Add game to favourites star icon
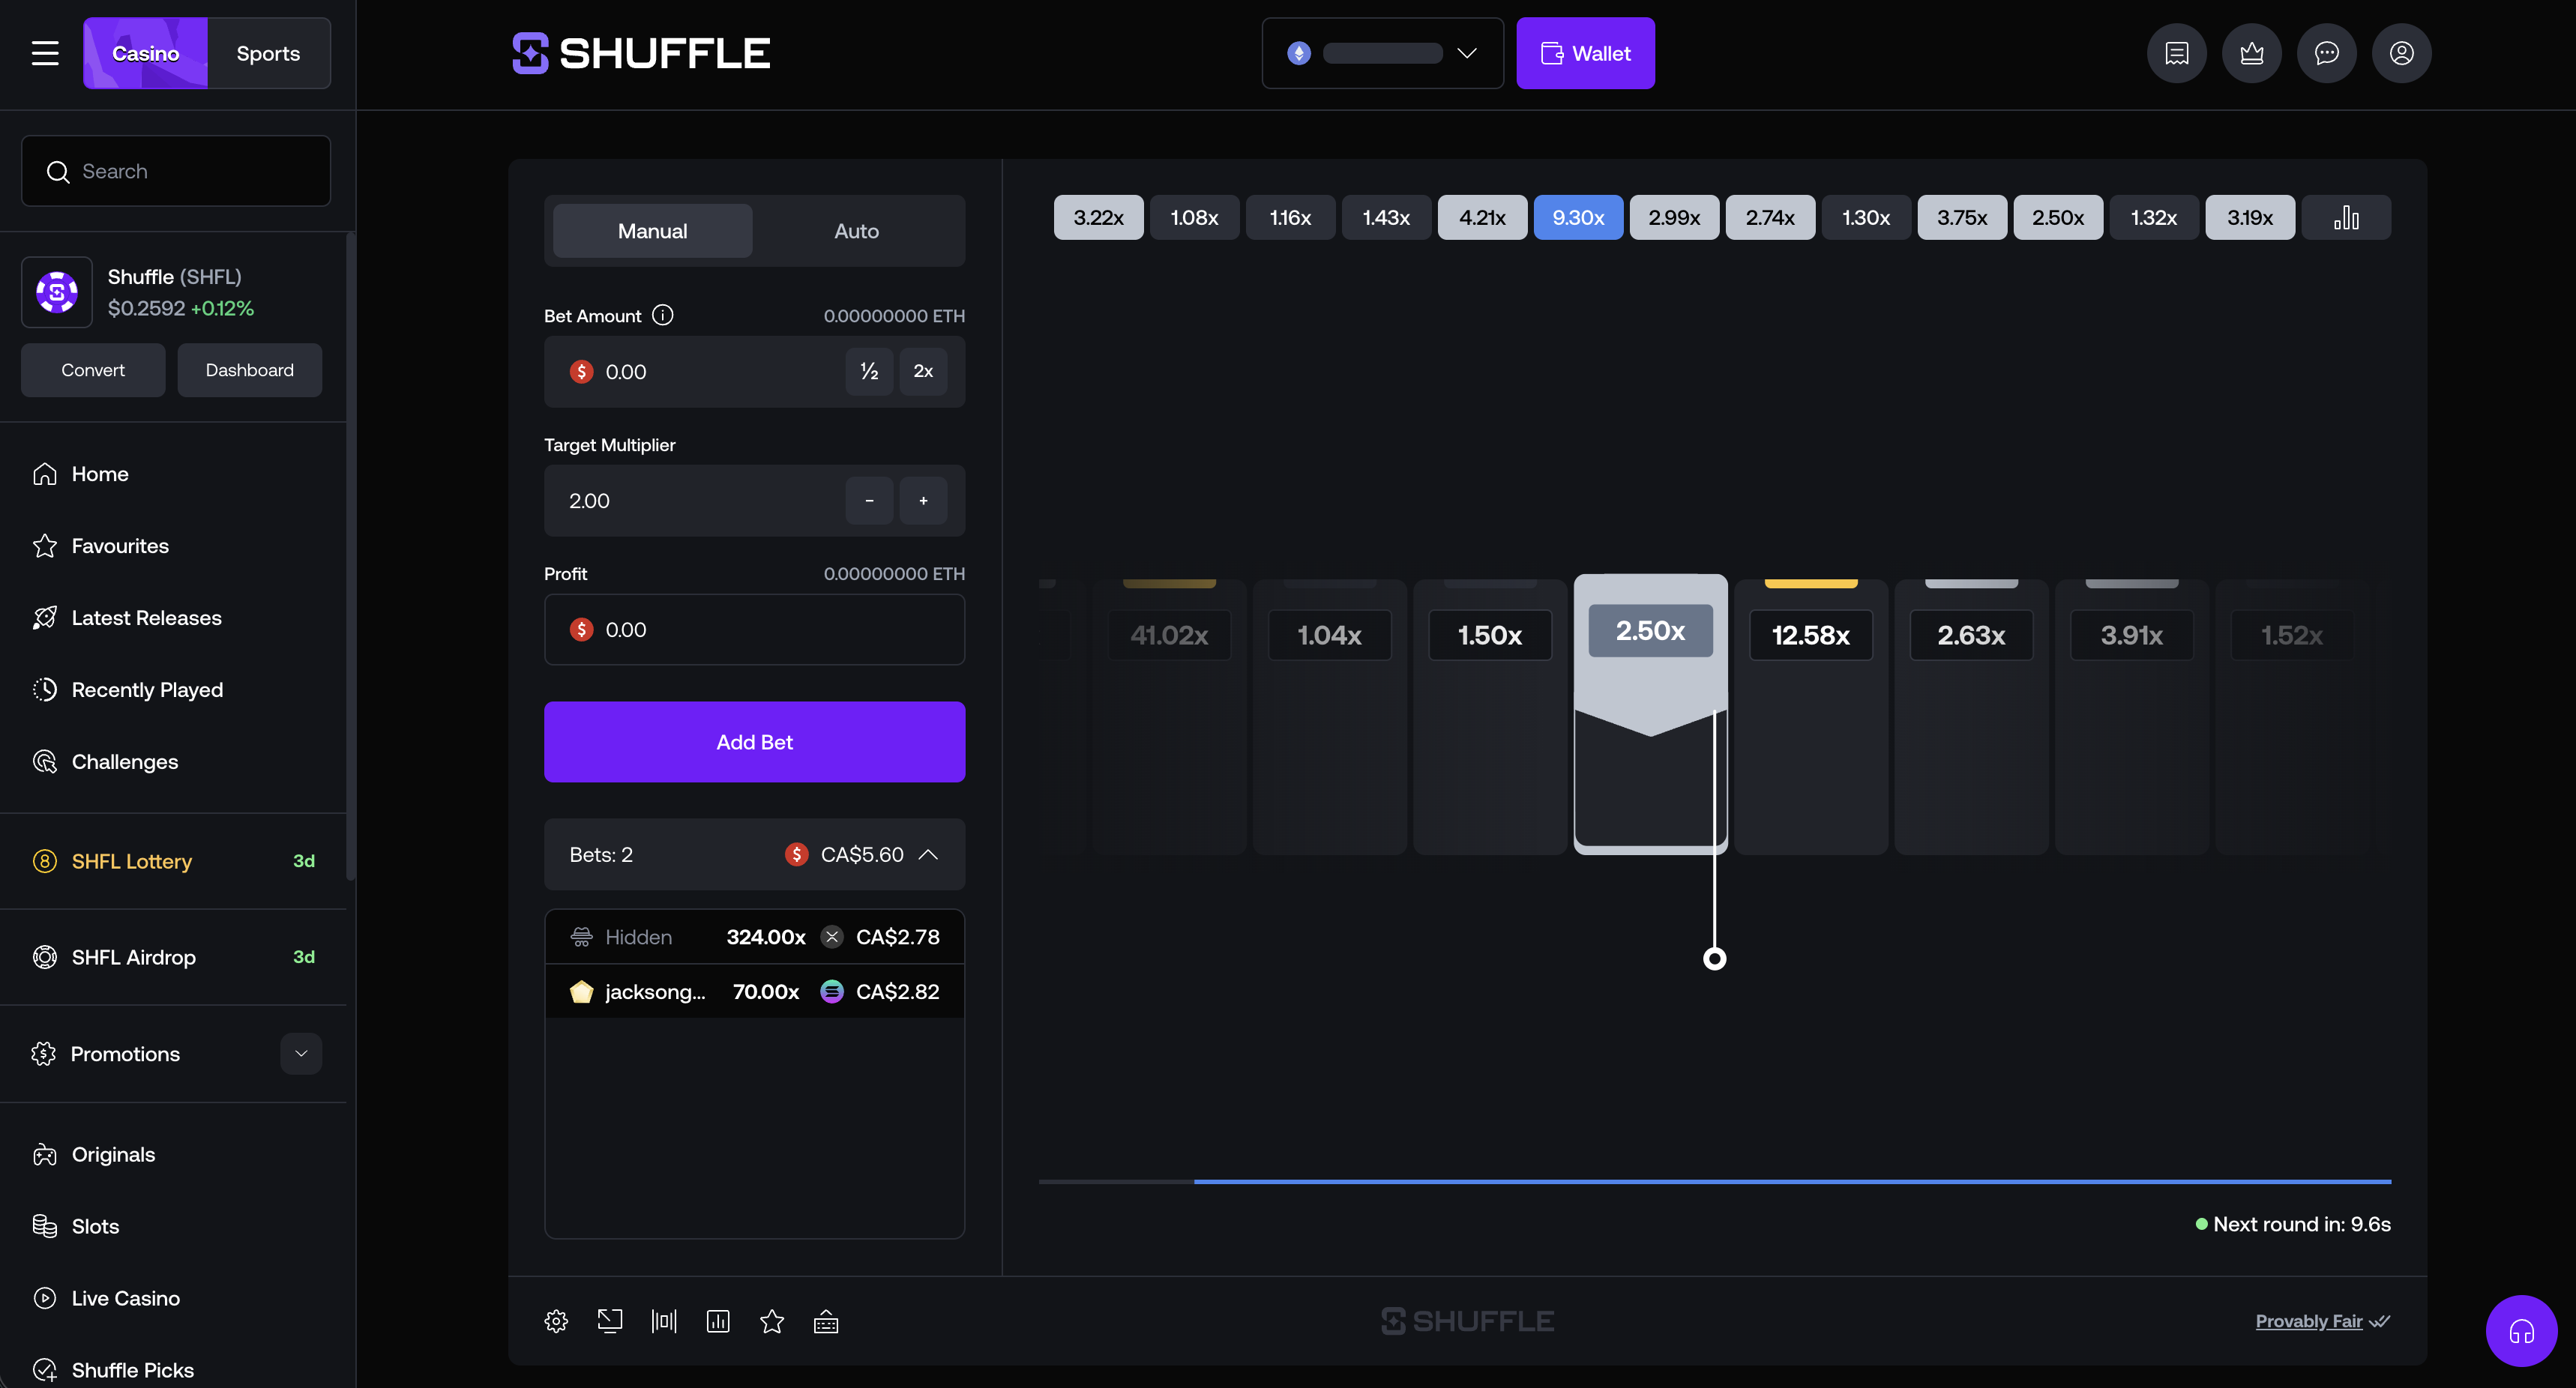 (772, 1321)
